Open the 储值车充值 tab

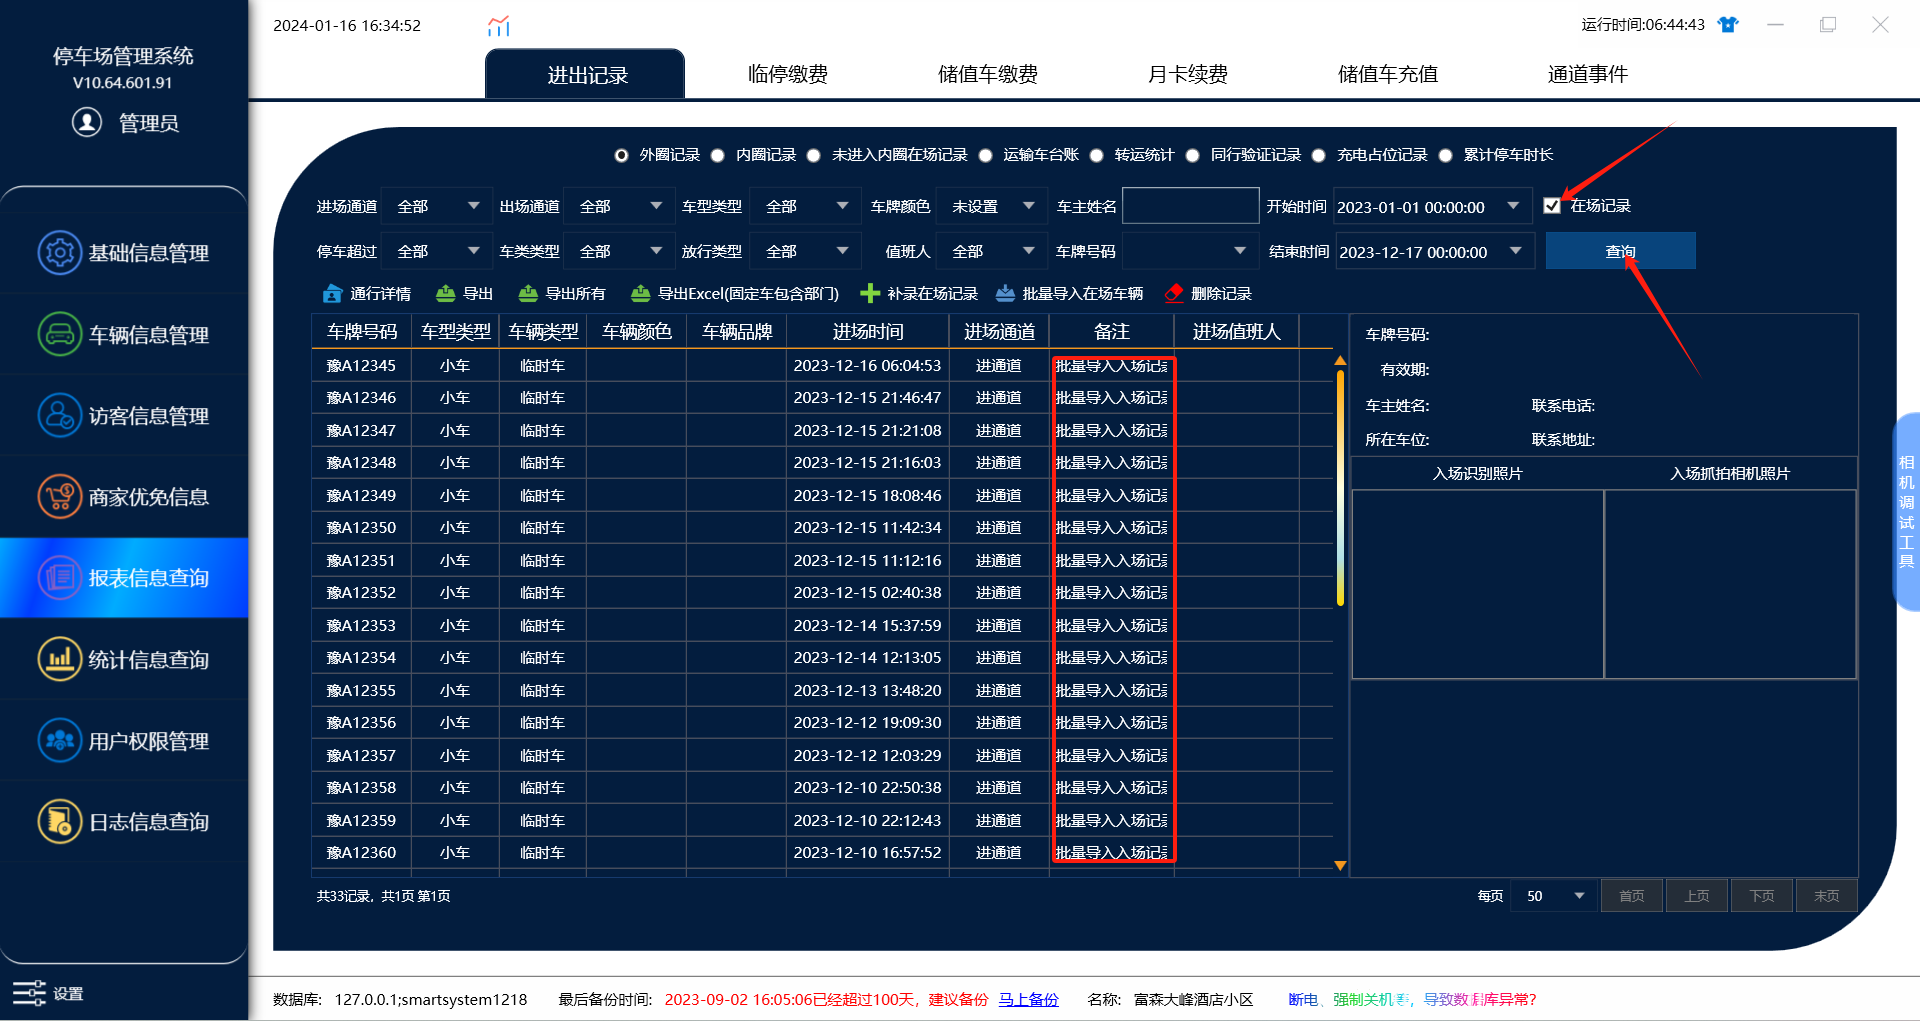(1388, 74)
